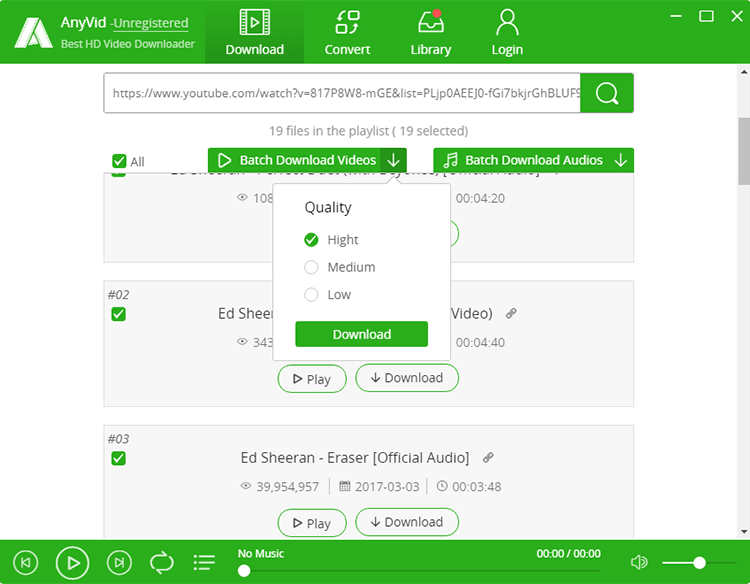Click the clock icon next to 00:03:48
Image resolution: width=750 pixels, height=584 pixels.
(x=442, y=486)
